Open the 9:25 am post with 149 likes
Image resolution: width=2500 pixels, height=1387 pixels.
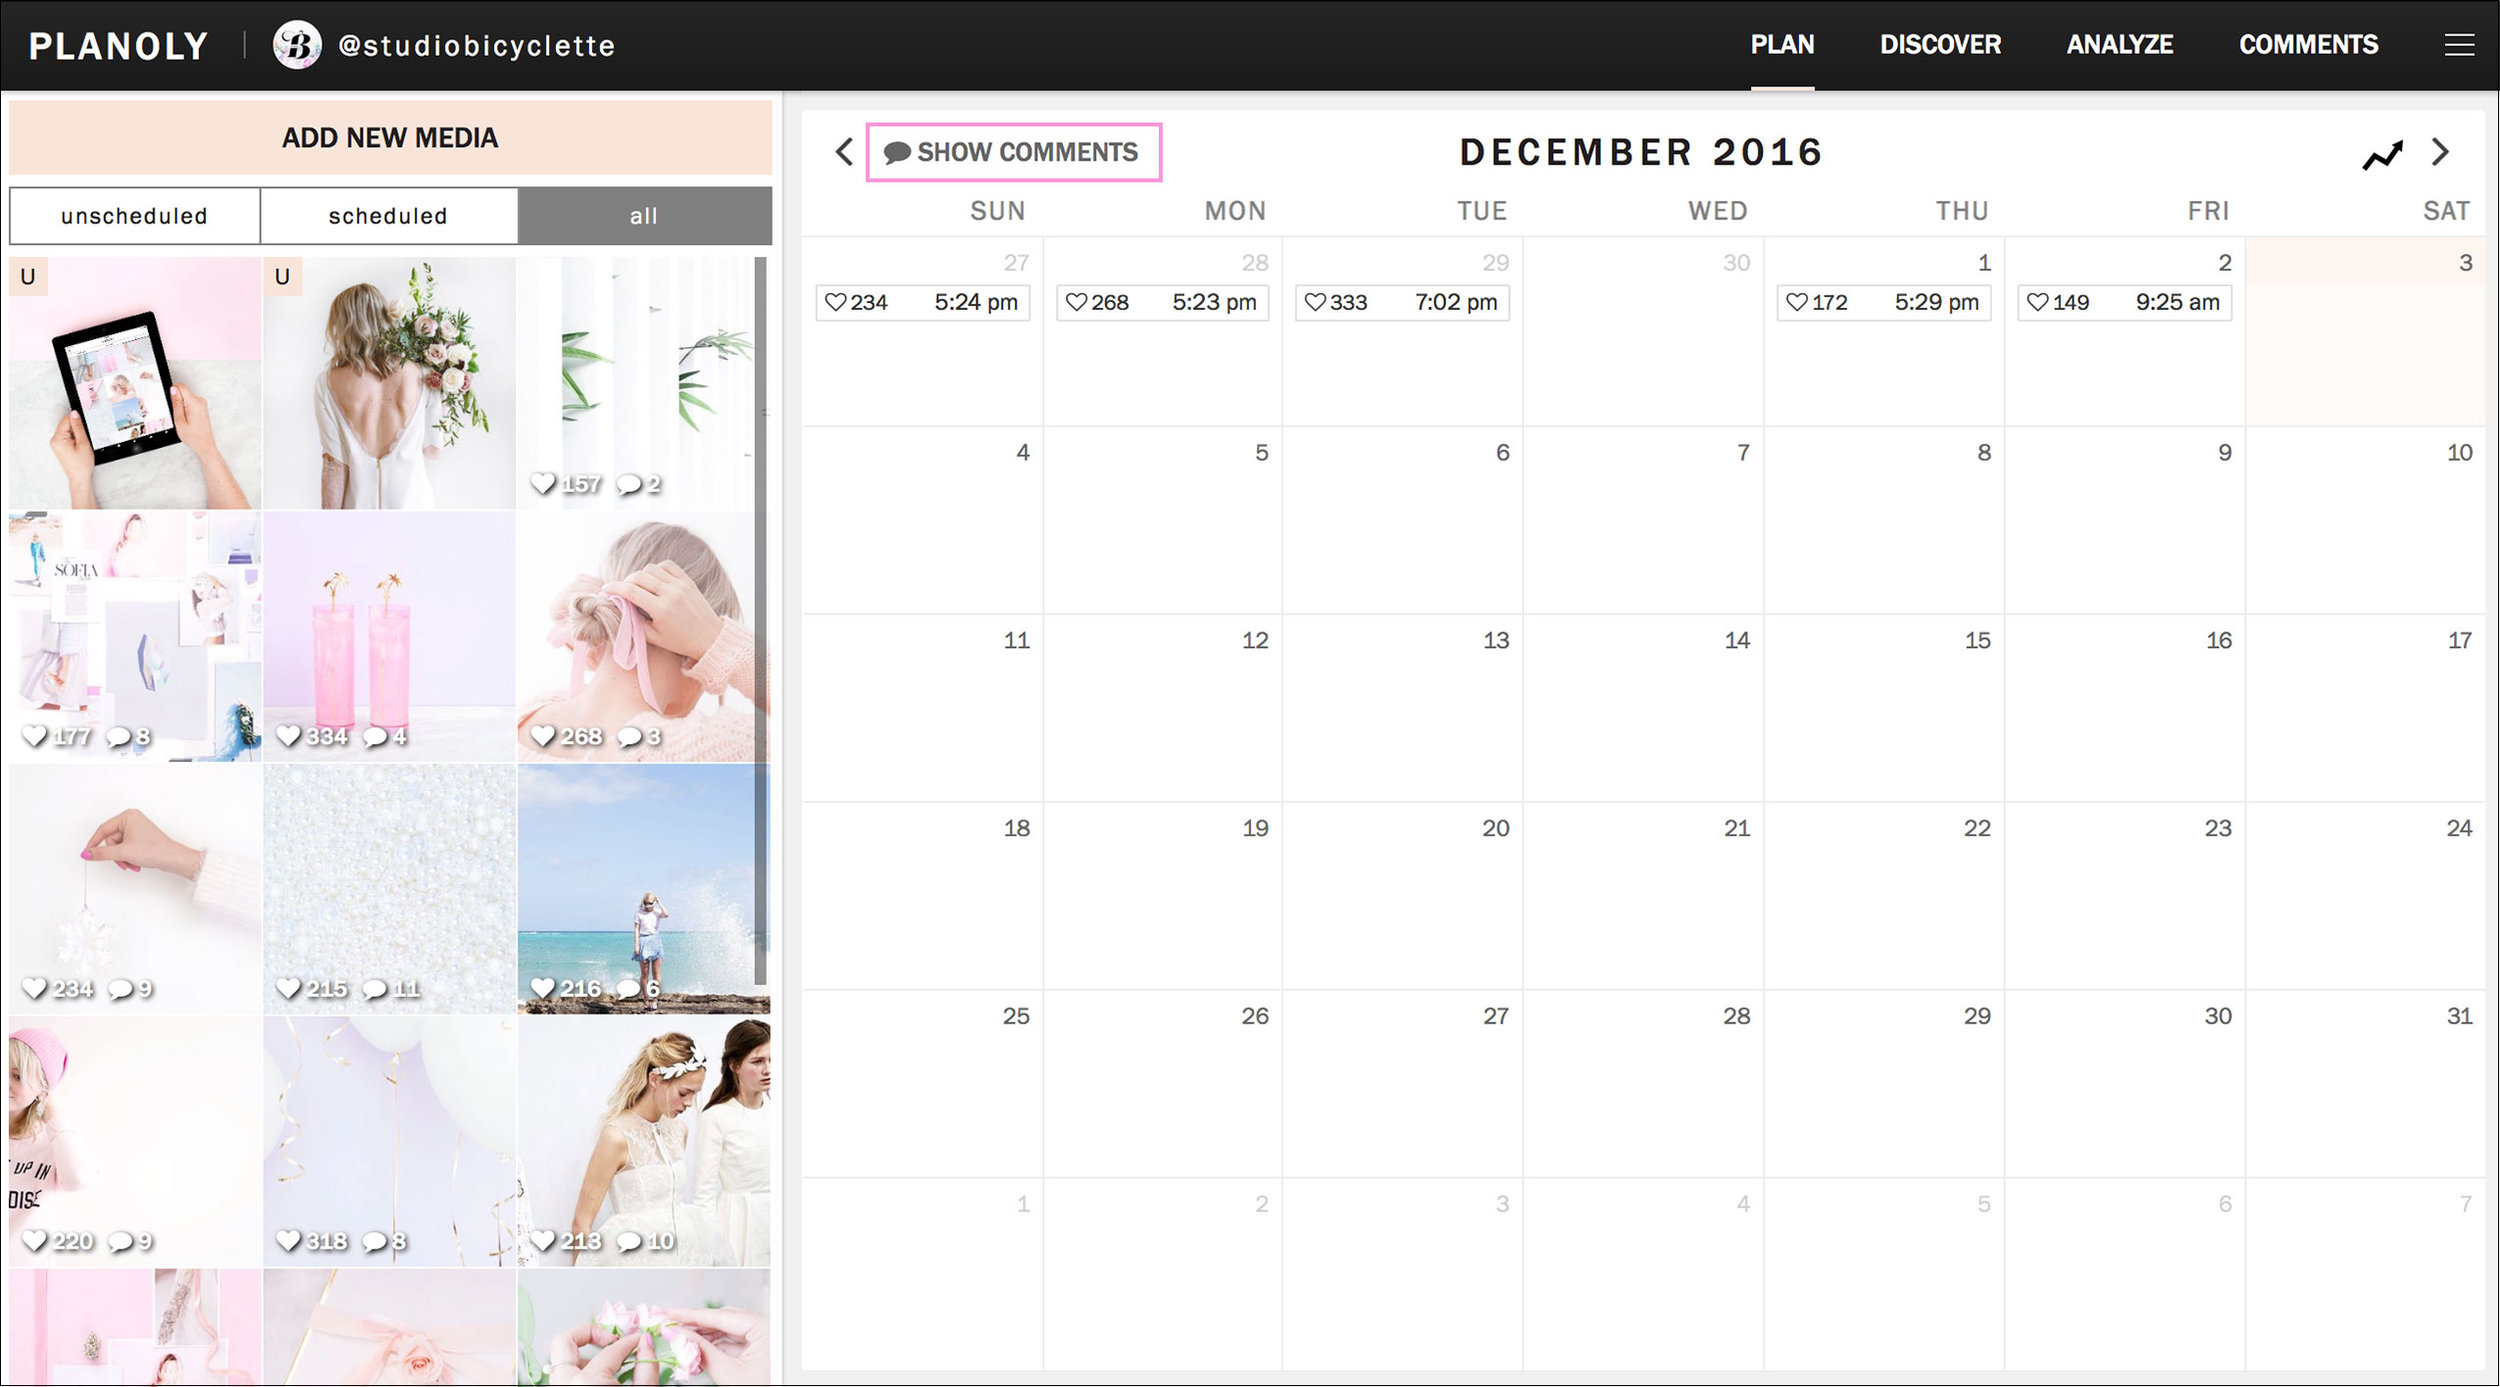tap(2124, 302)
